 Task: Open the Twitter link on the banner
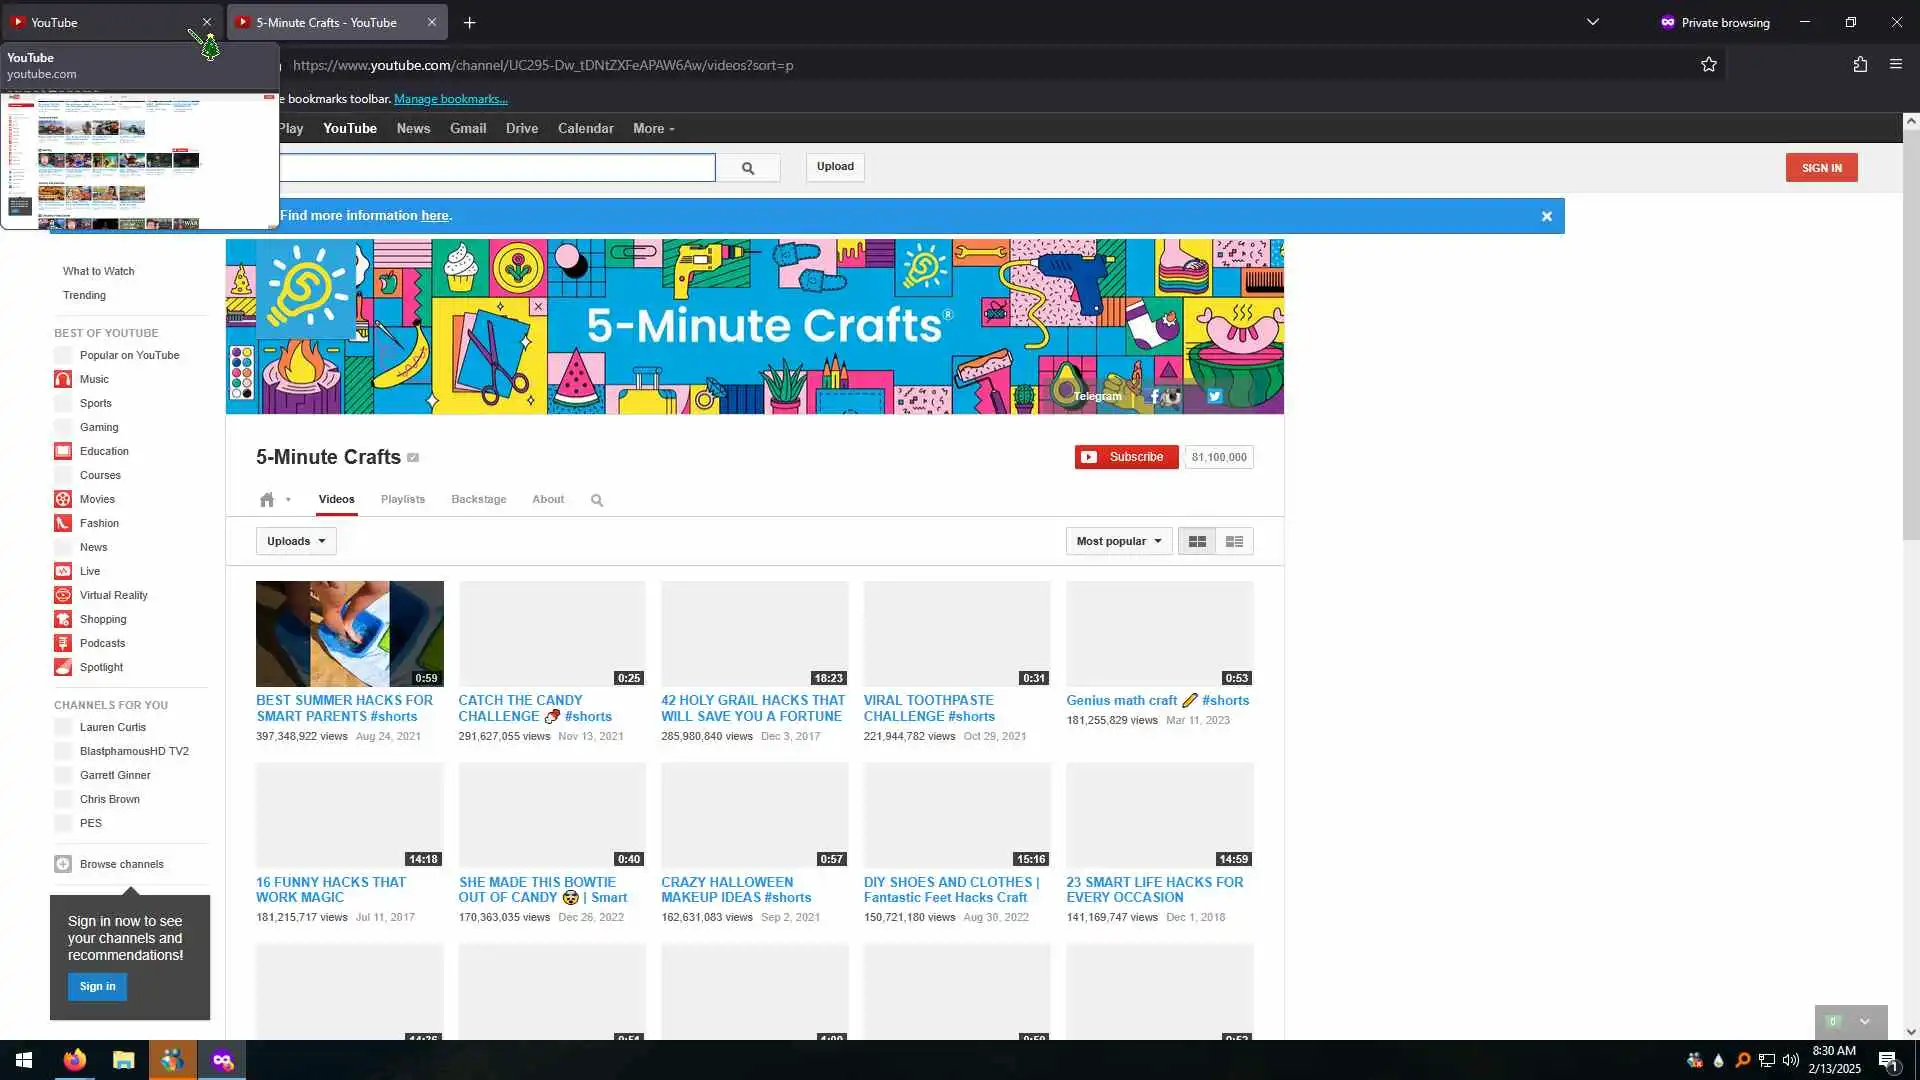point(1214,397)
